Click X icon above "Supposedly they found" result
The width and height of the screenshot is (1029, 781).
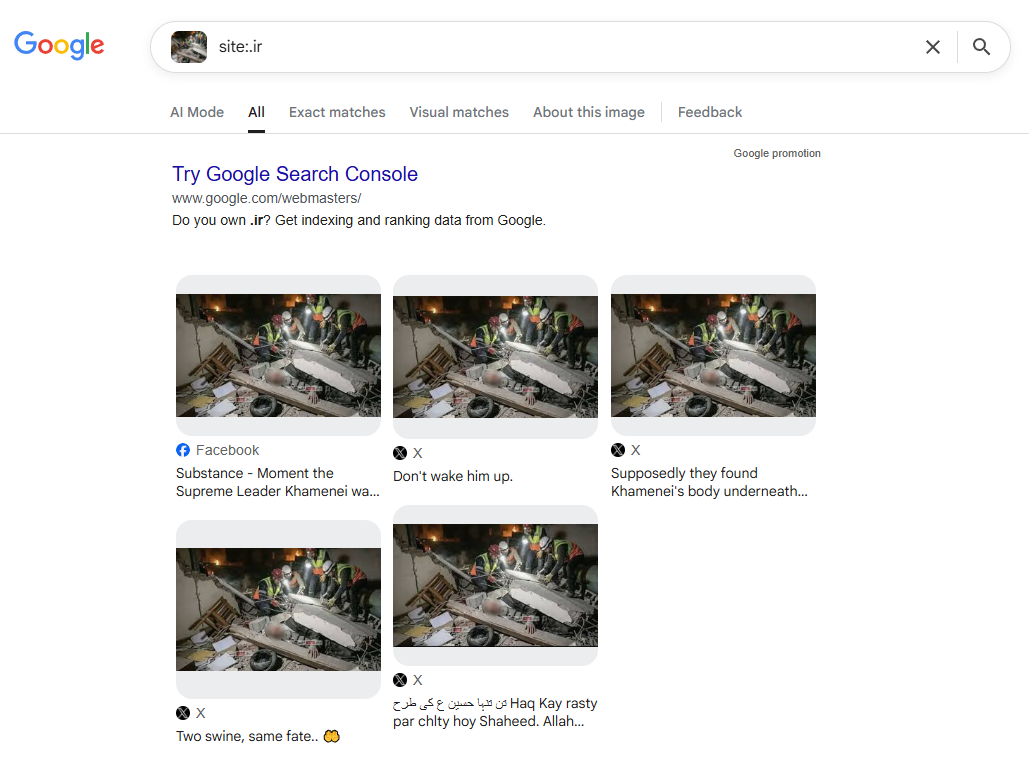(618, 450)
